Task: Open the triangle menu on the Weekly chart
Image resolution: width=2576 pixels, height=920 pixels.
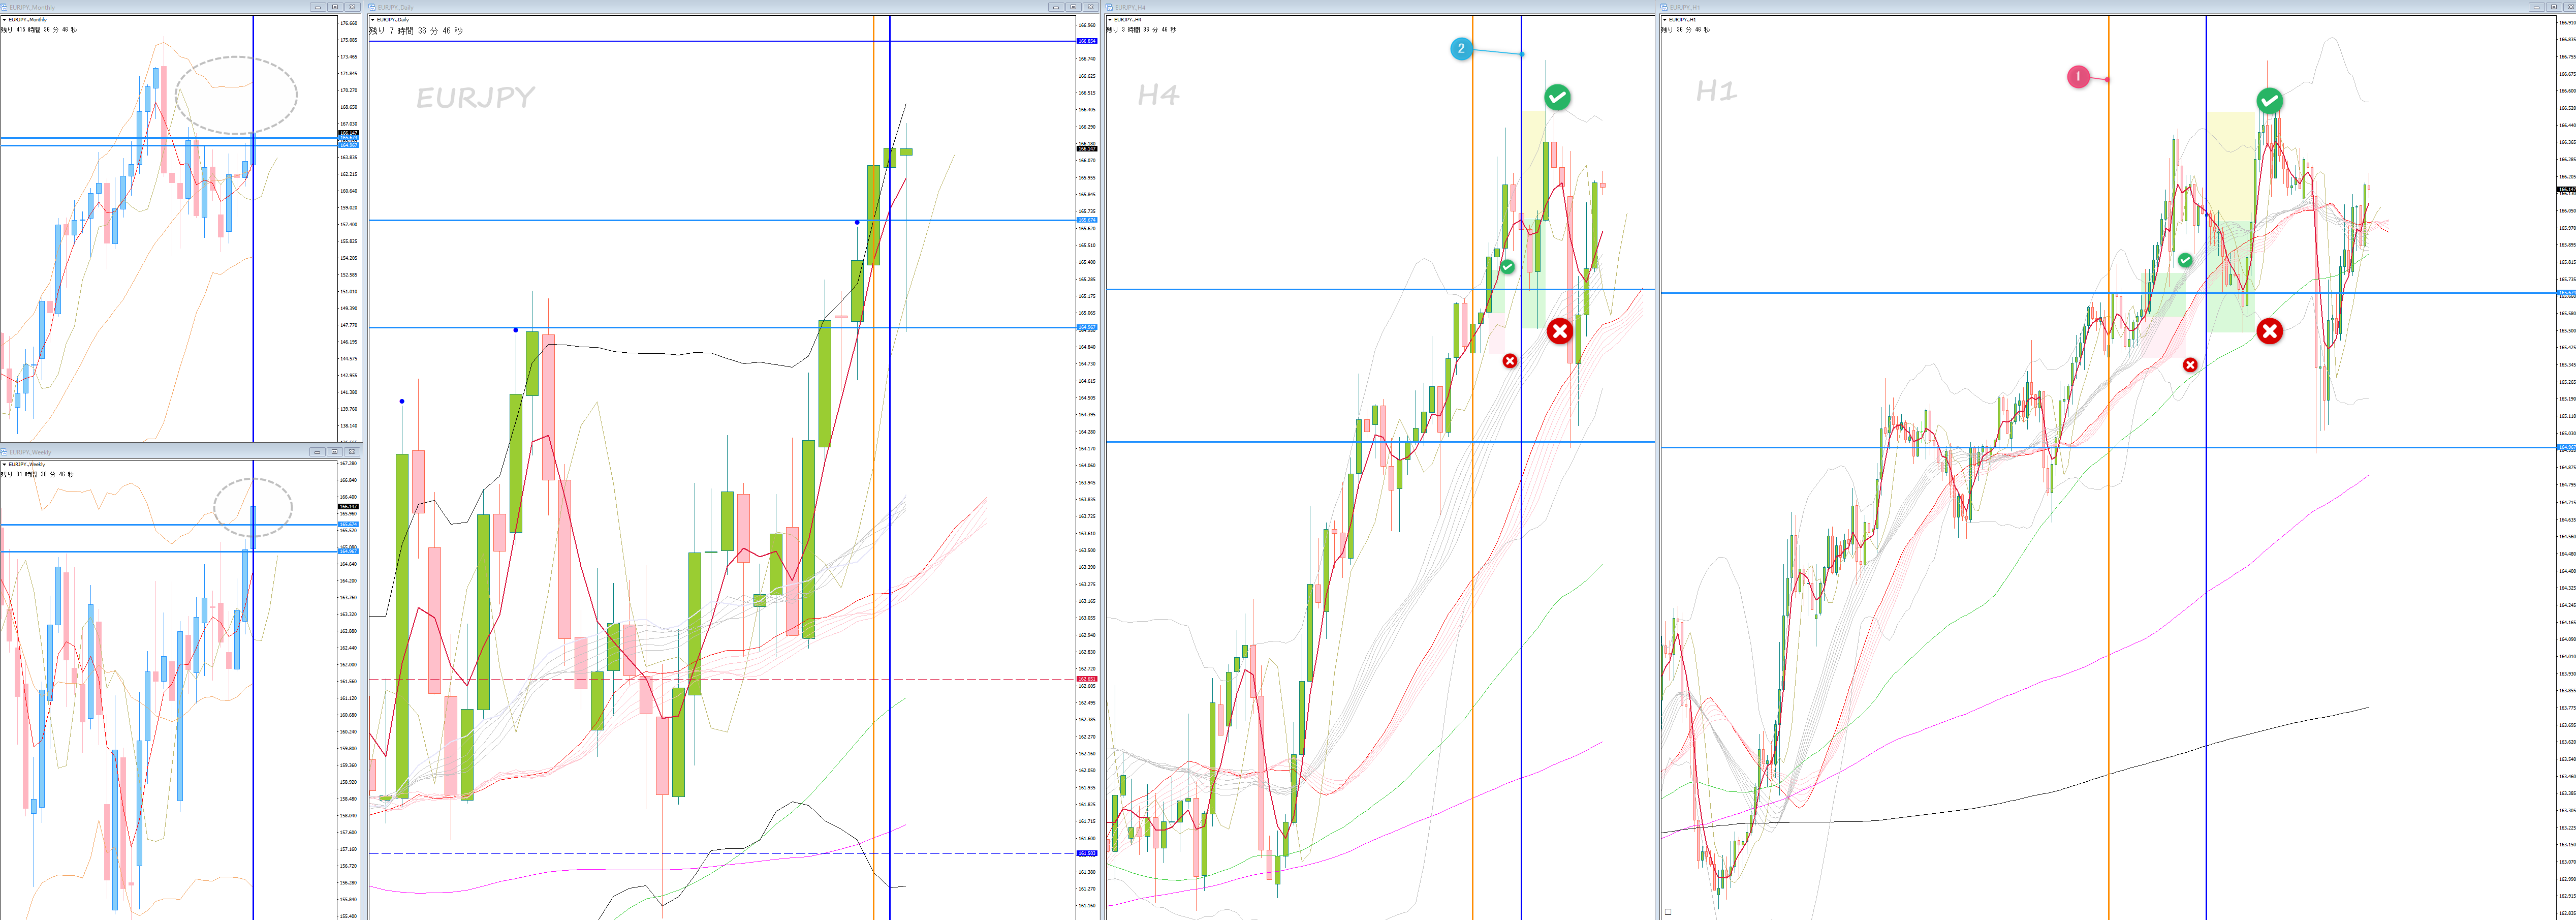Action: pyautogui.click(x=4, y=465)
